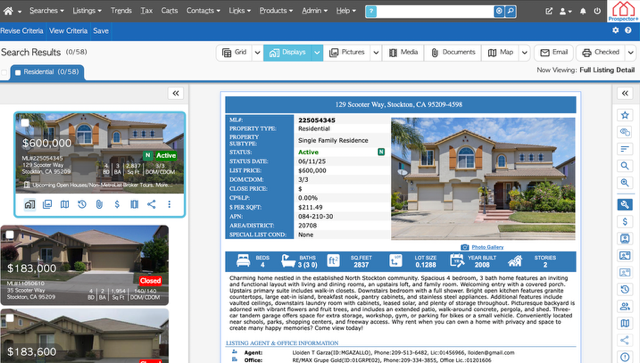Open the Home icon in the top bar
The image size is (640, 363).
click(8, 11)
